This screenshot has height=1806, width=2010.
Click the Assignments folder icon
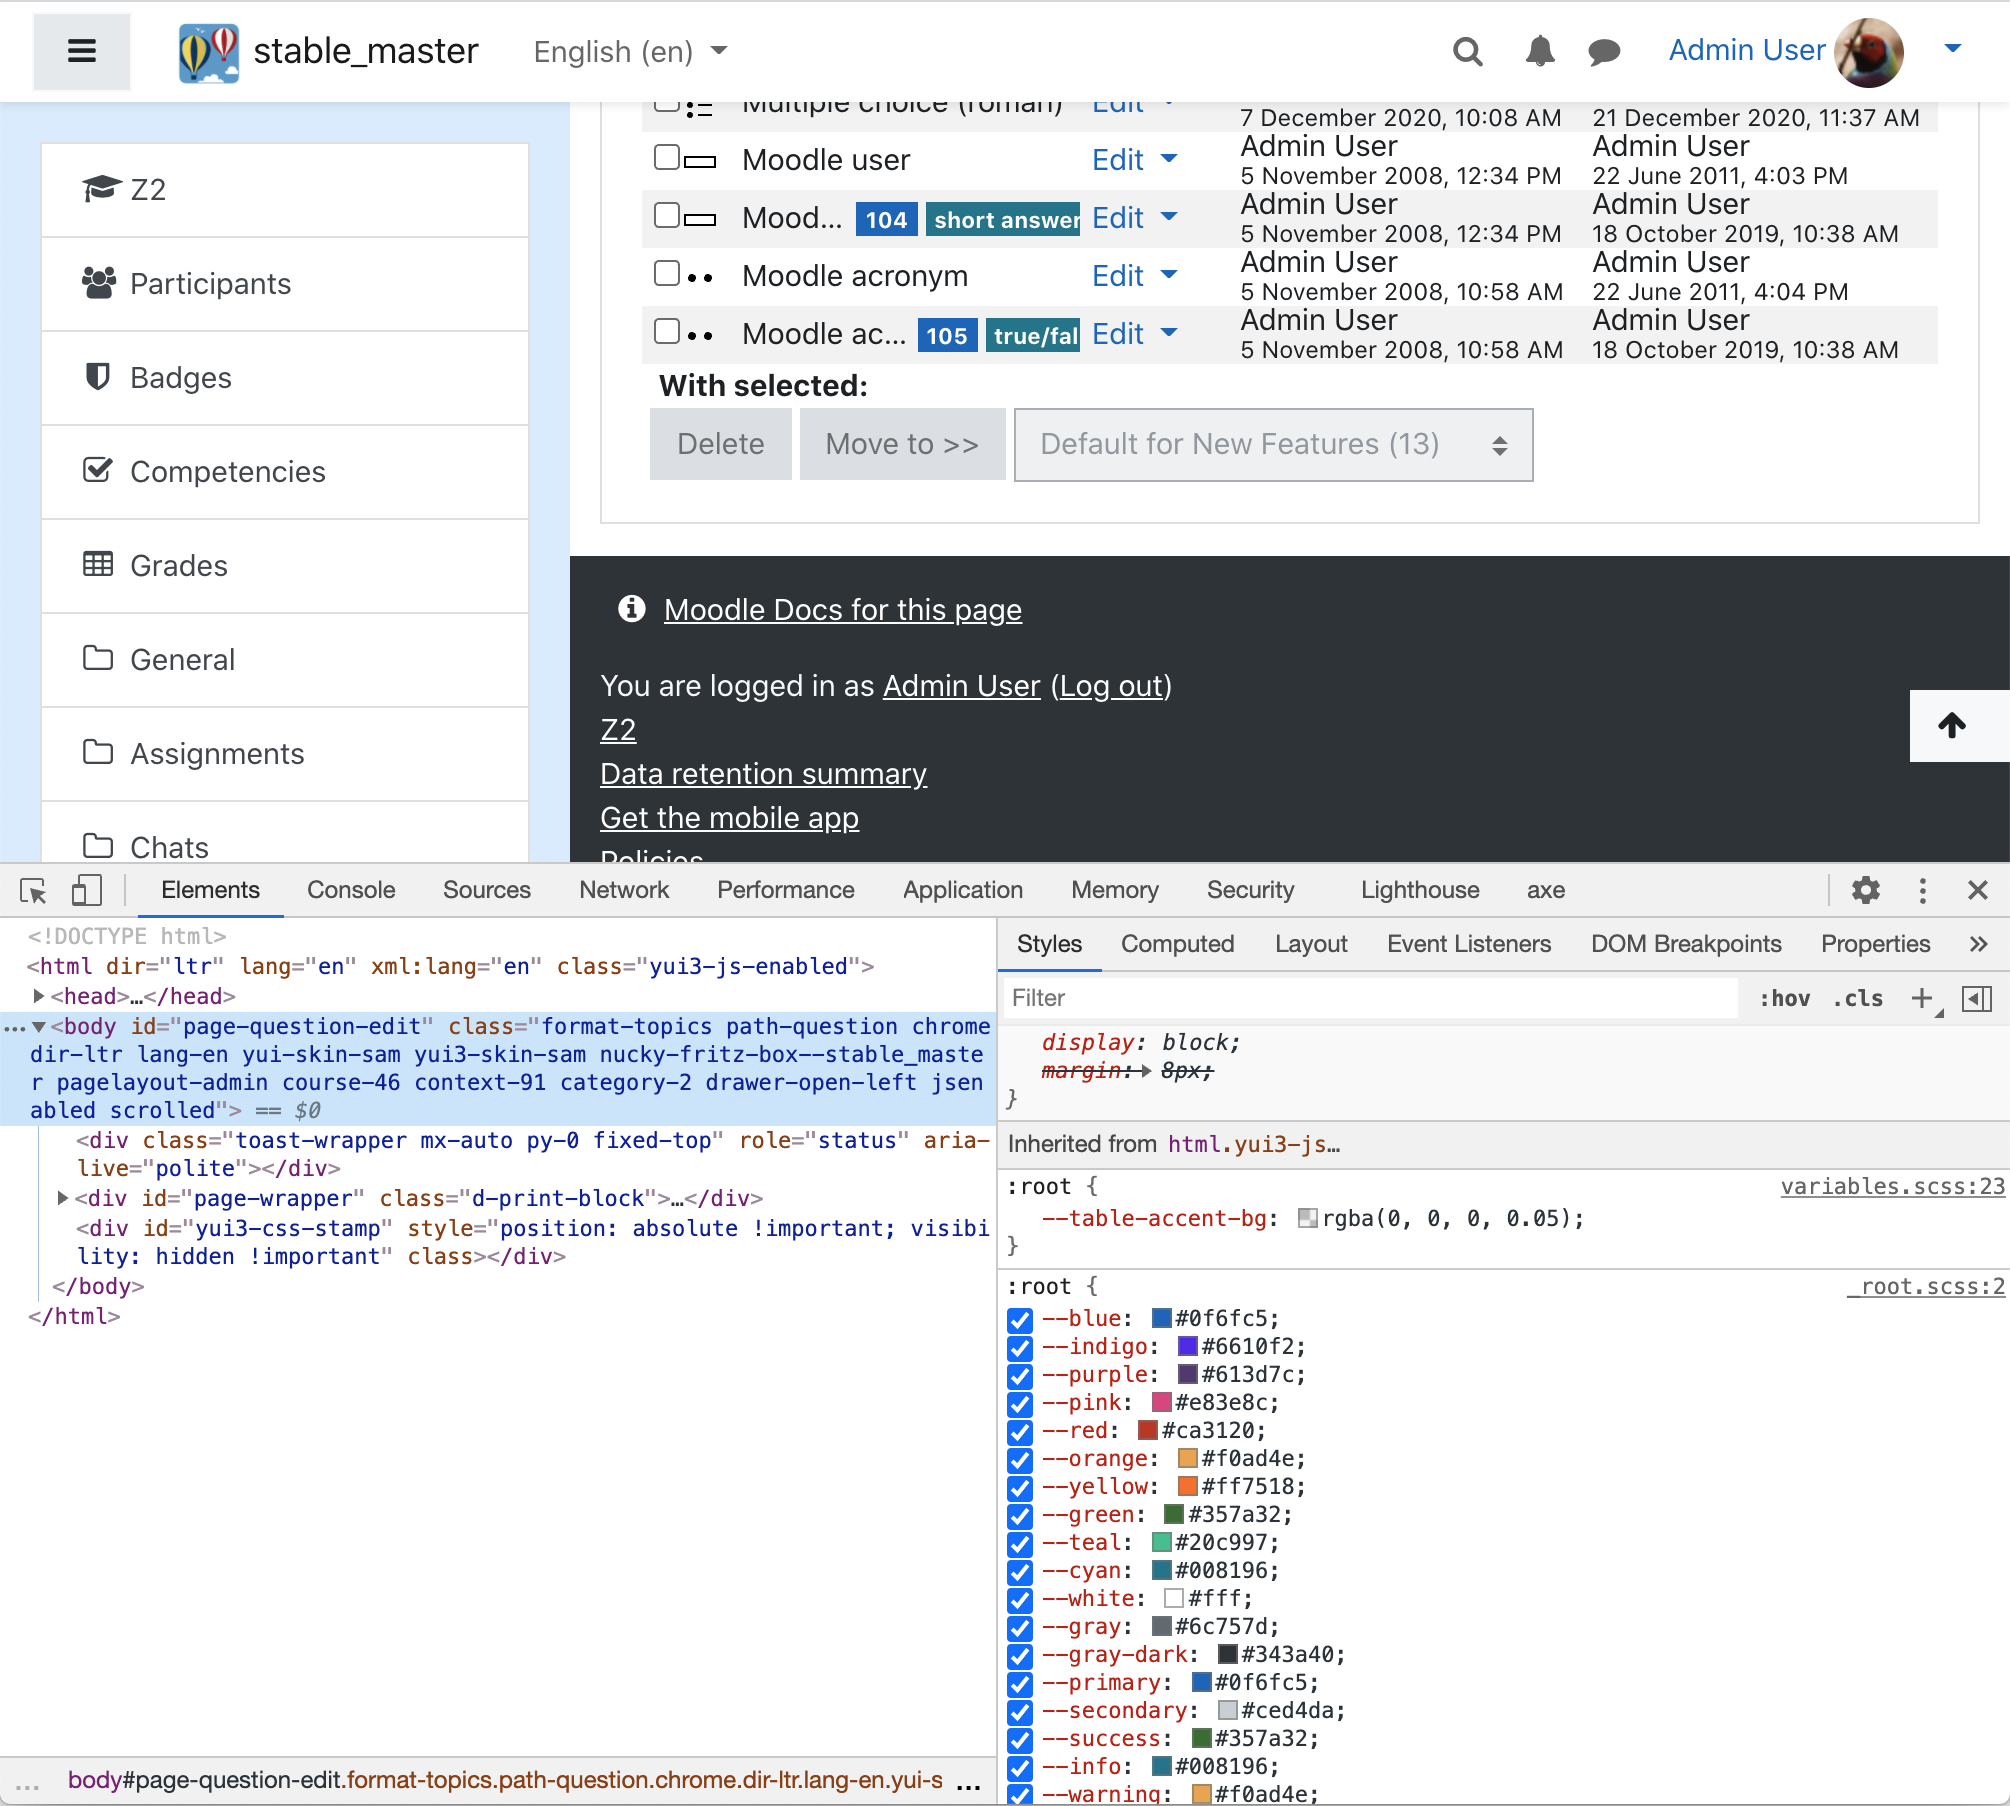click(x=97, y=752)
